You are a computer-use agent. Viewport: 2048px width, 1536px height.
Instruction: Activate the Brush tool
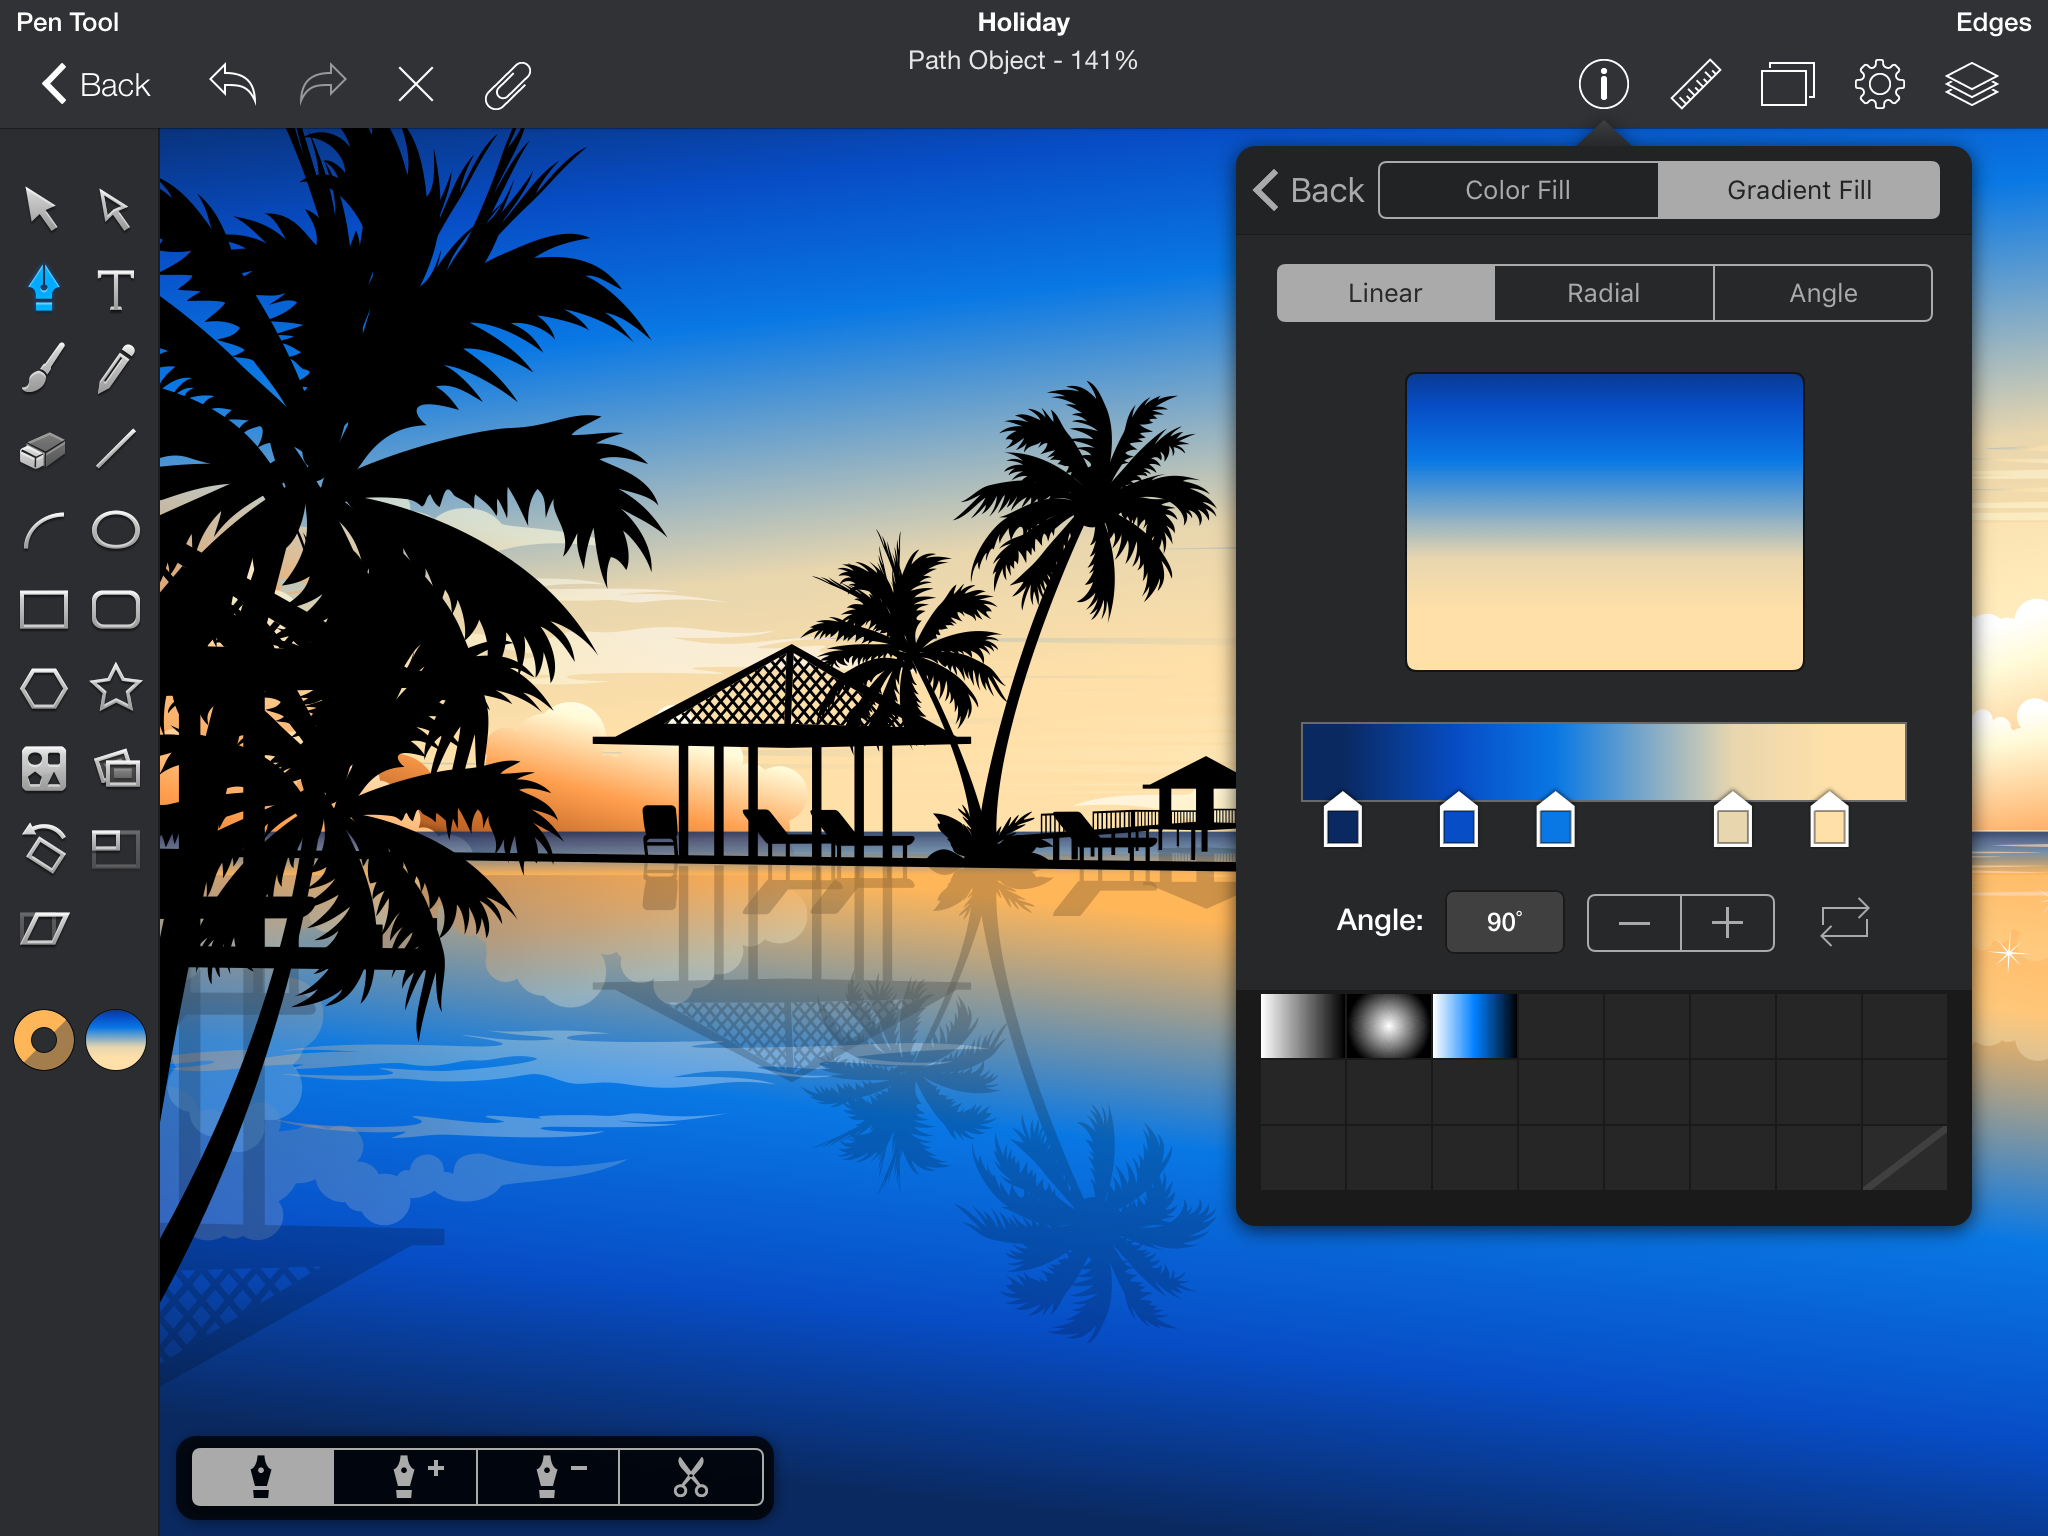coord(42,368)
